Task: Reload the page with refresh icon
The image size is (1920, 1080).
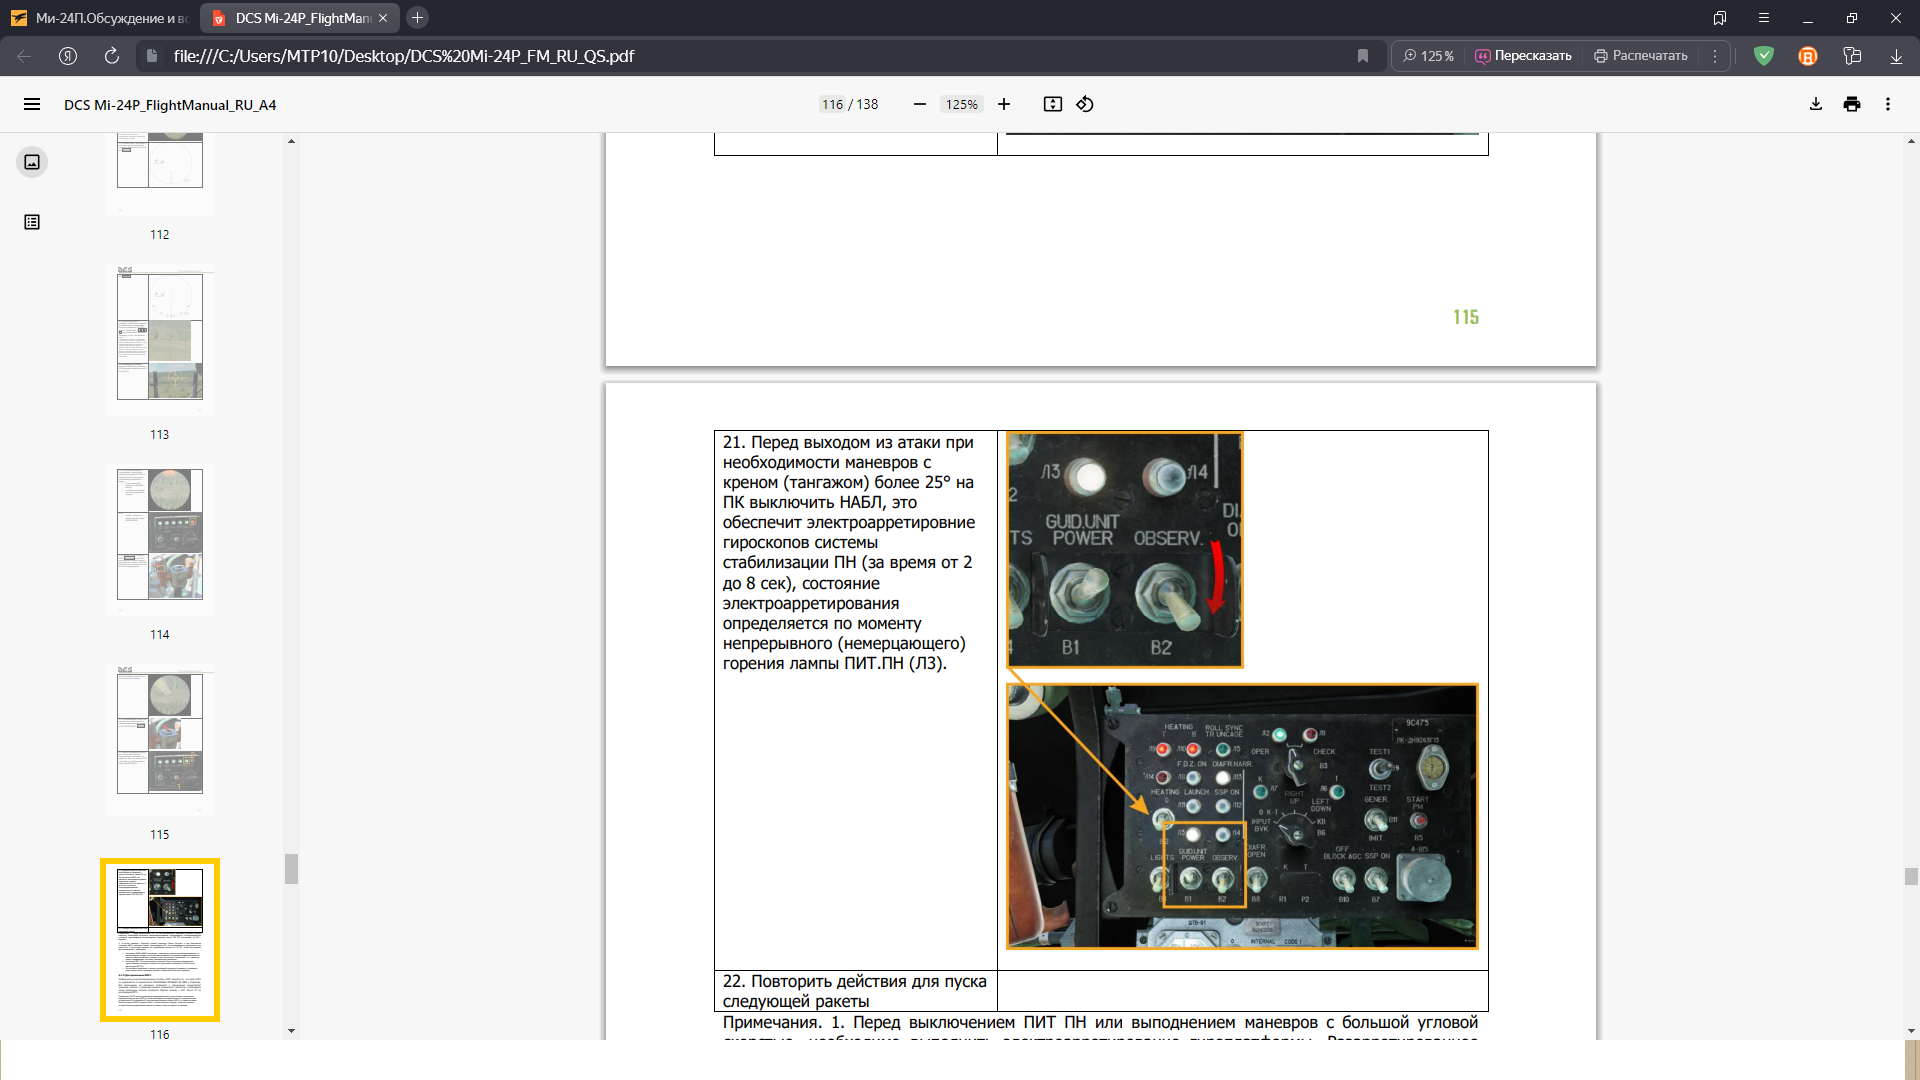Action: pos(112,56)
